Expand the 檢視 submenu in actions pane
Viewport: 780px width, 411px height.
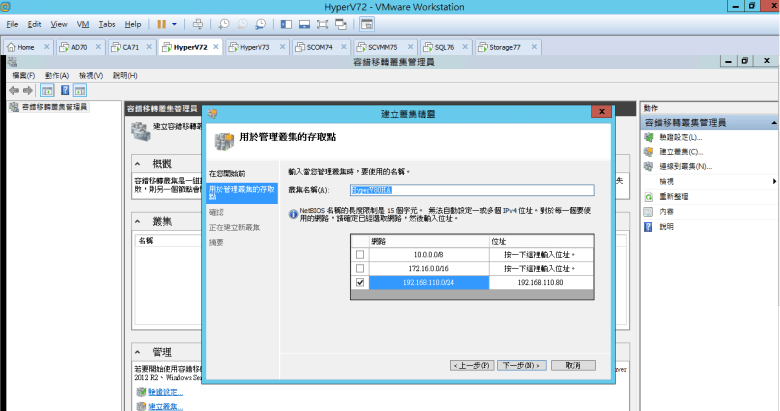click(x=774, y=181)
